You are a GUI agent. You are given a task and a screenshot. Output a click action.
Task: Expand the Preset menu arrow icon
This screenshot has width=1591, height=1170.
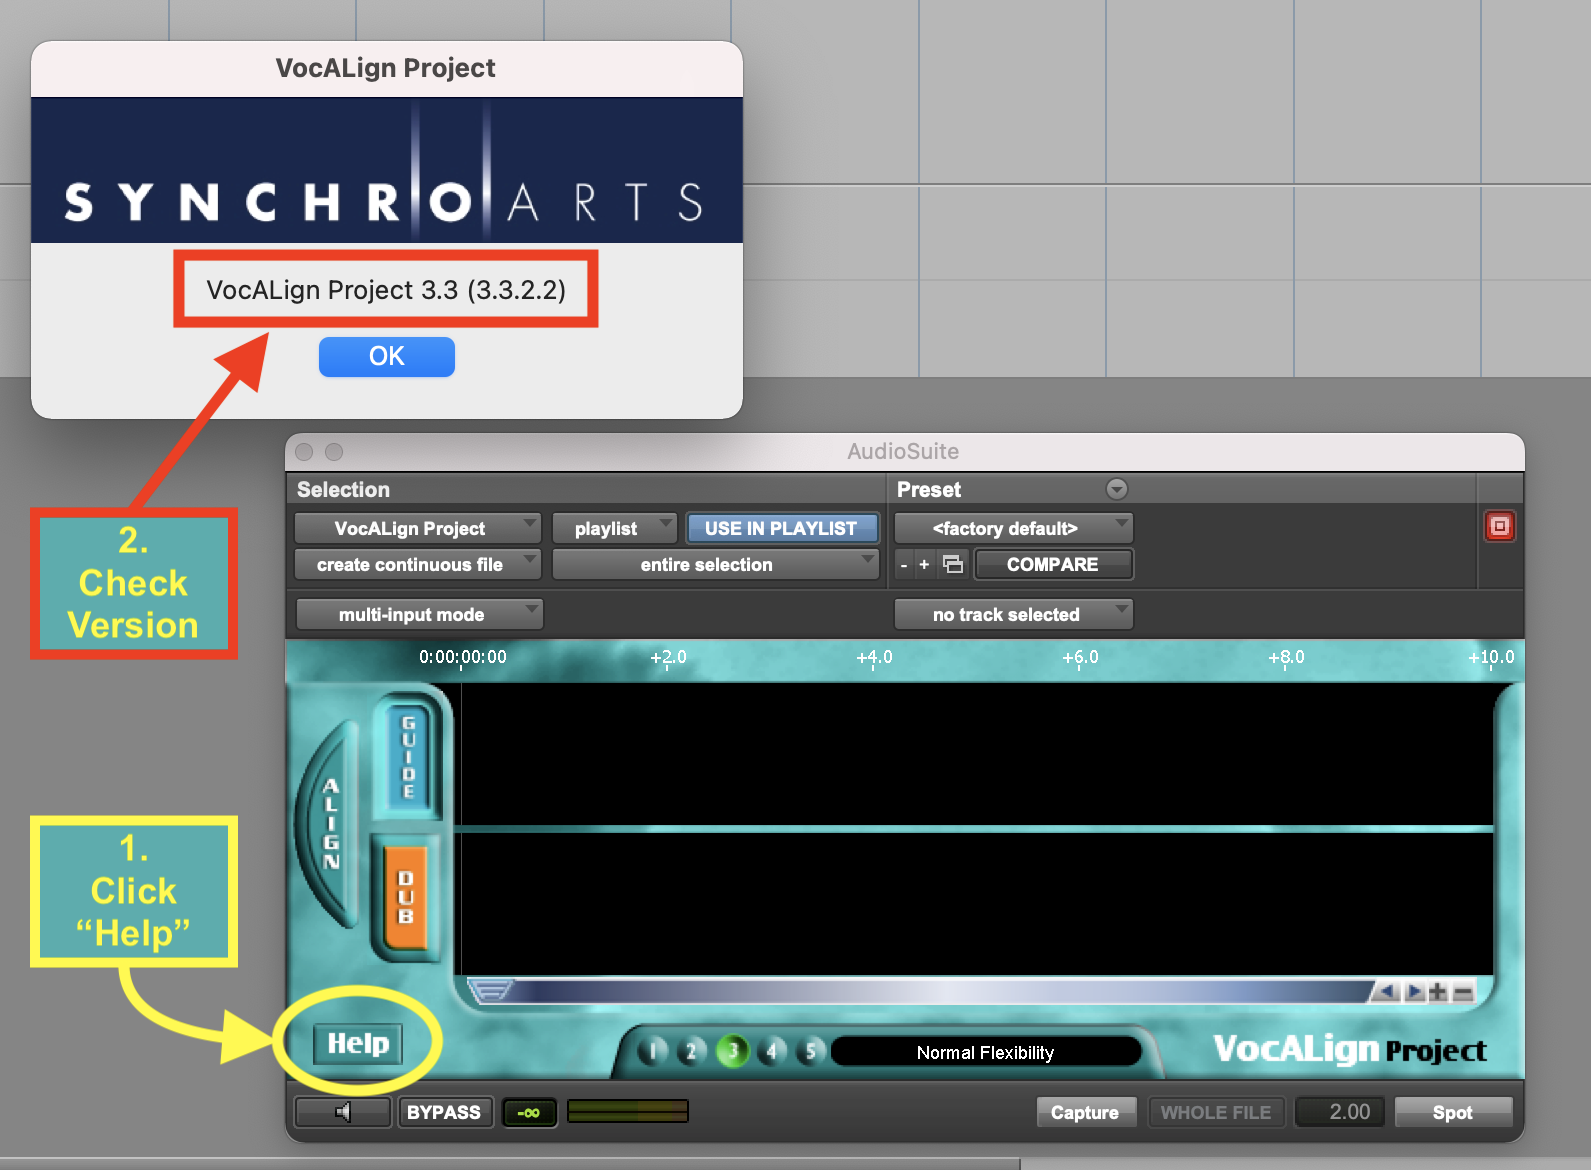pyautogui.click(x=1117, y=489)
